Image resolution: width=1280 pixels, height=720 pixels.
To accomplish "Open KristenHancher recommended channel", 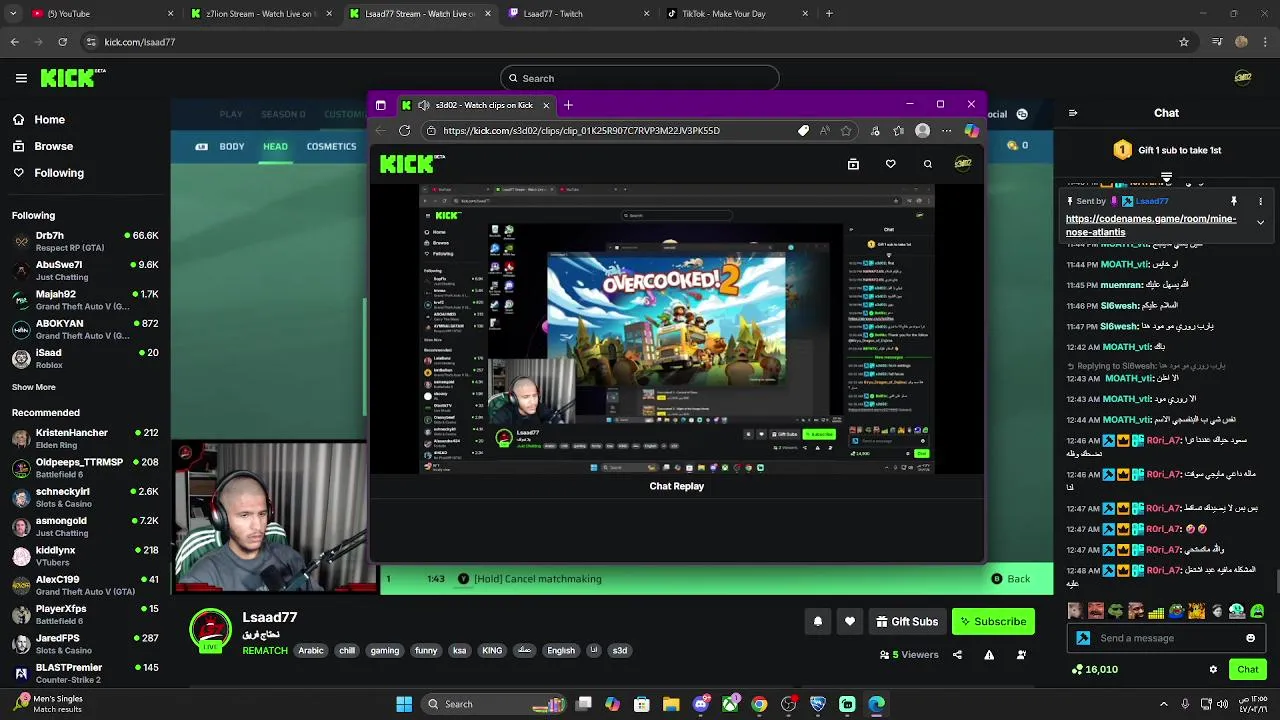I will (x=85, y=438).
